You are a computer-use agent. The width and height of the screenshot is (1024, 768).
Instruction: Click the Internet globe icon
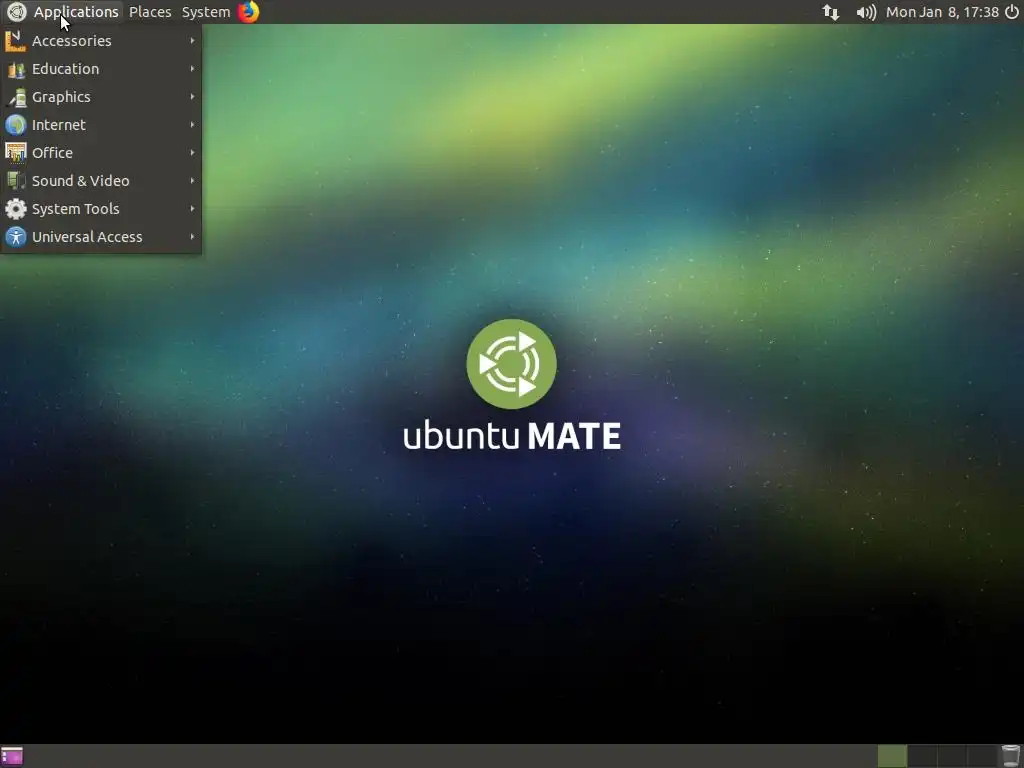16,125
